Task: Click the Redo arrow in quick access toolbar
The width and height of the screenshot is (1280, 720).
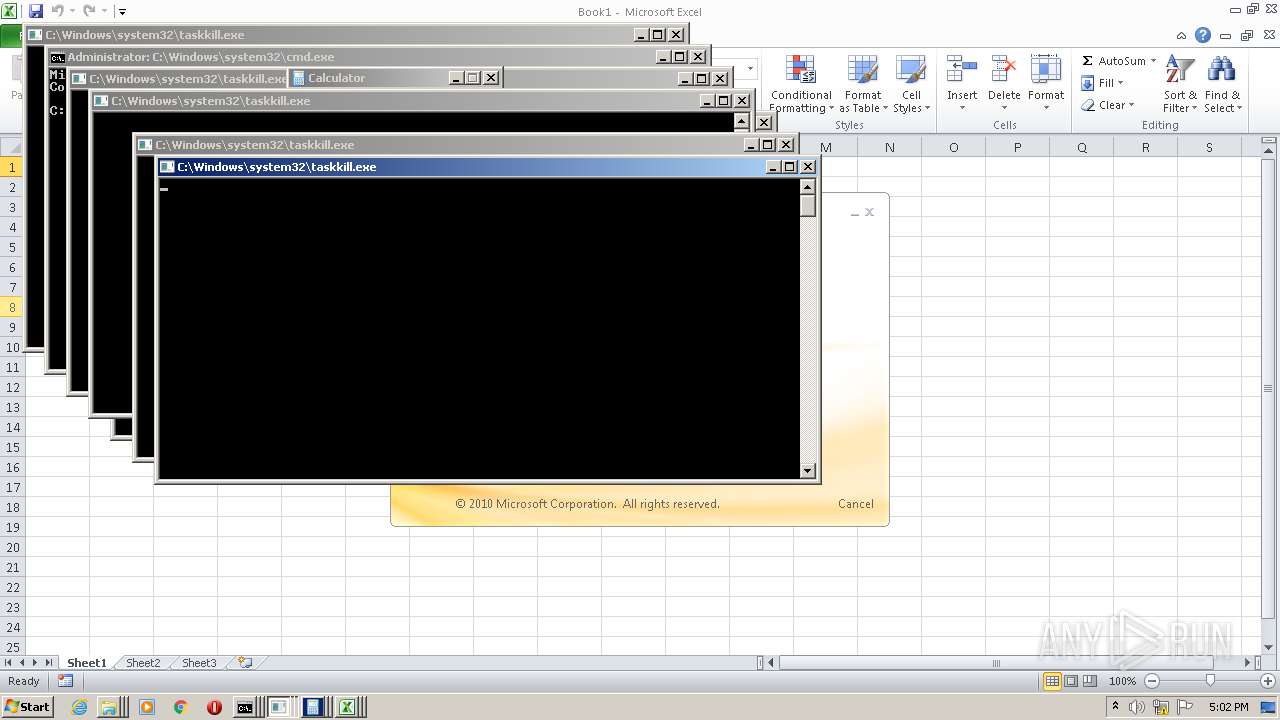Action: pos(89,11)
